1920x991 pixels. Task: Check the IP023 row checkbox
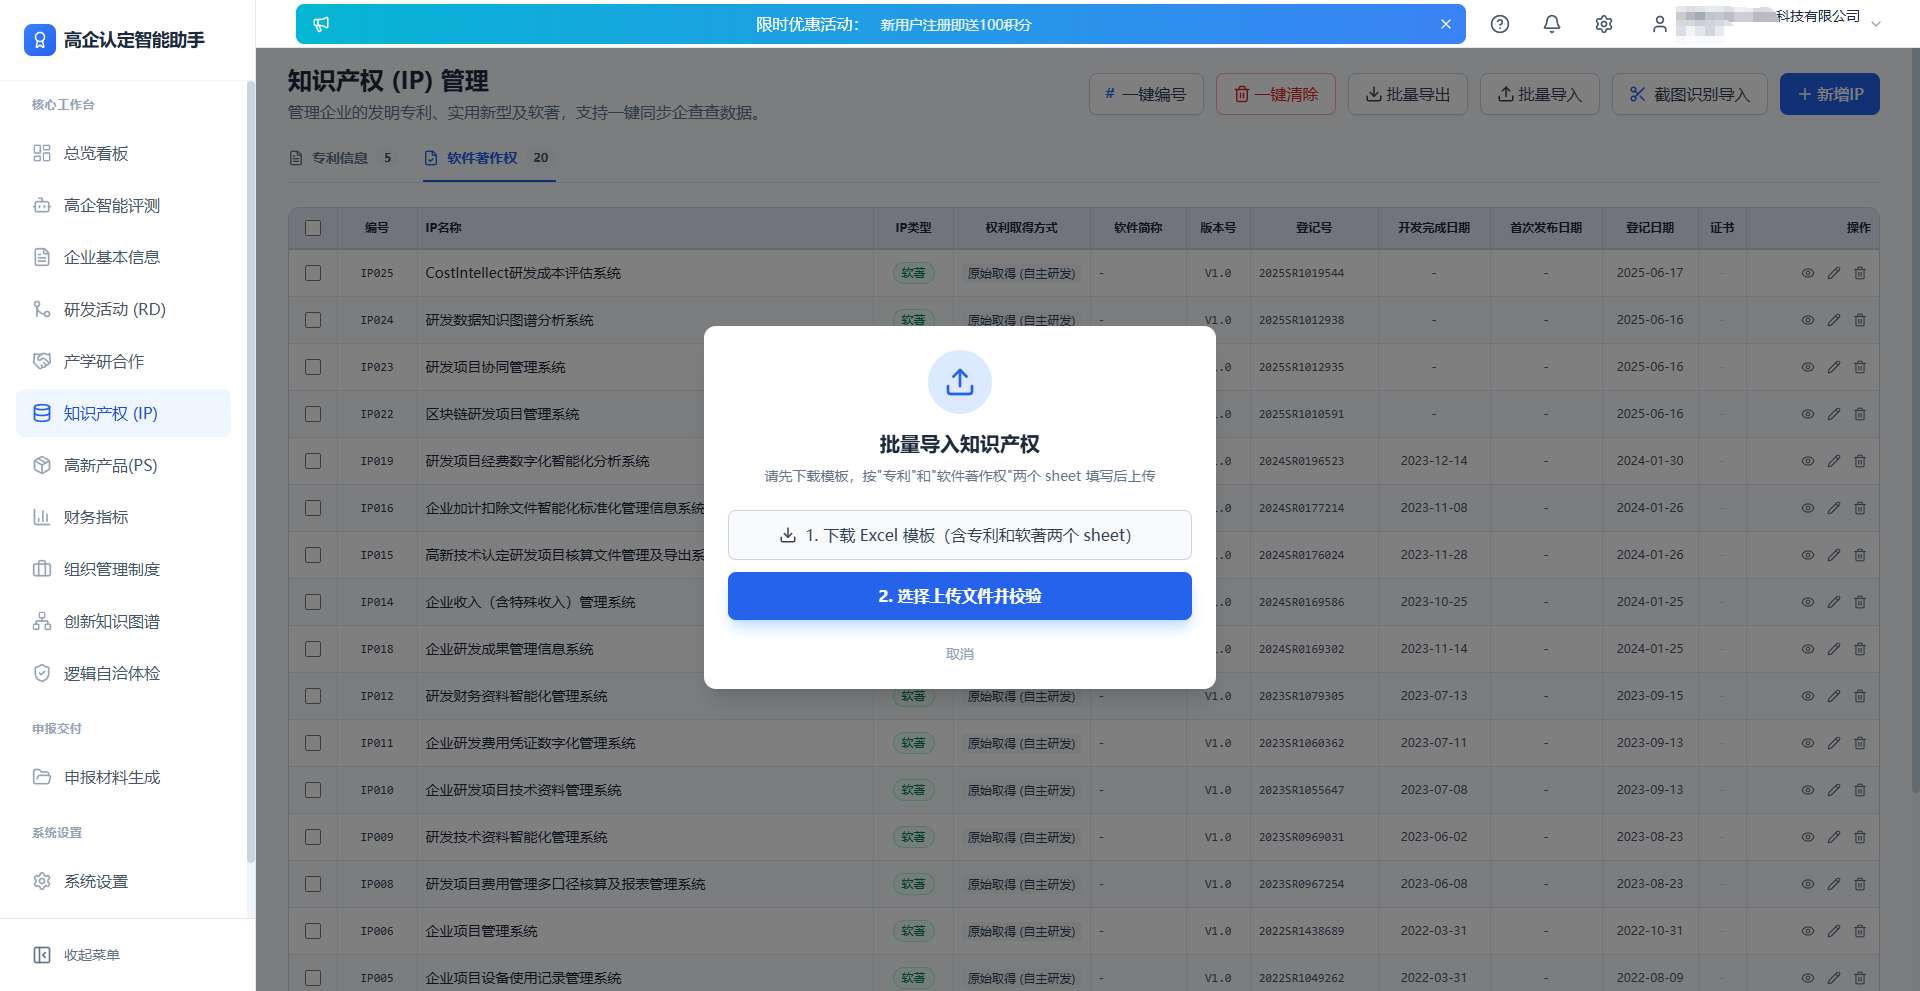click(x=313, y=367)
